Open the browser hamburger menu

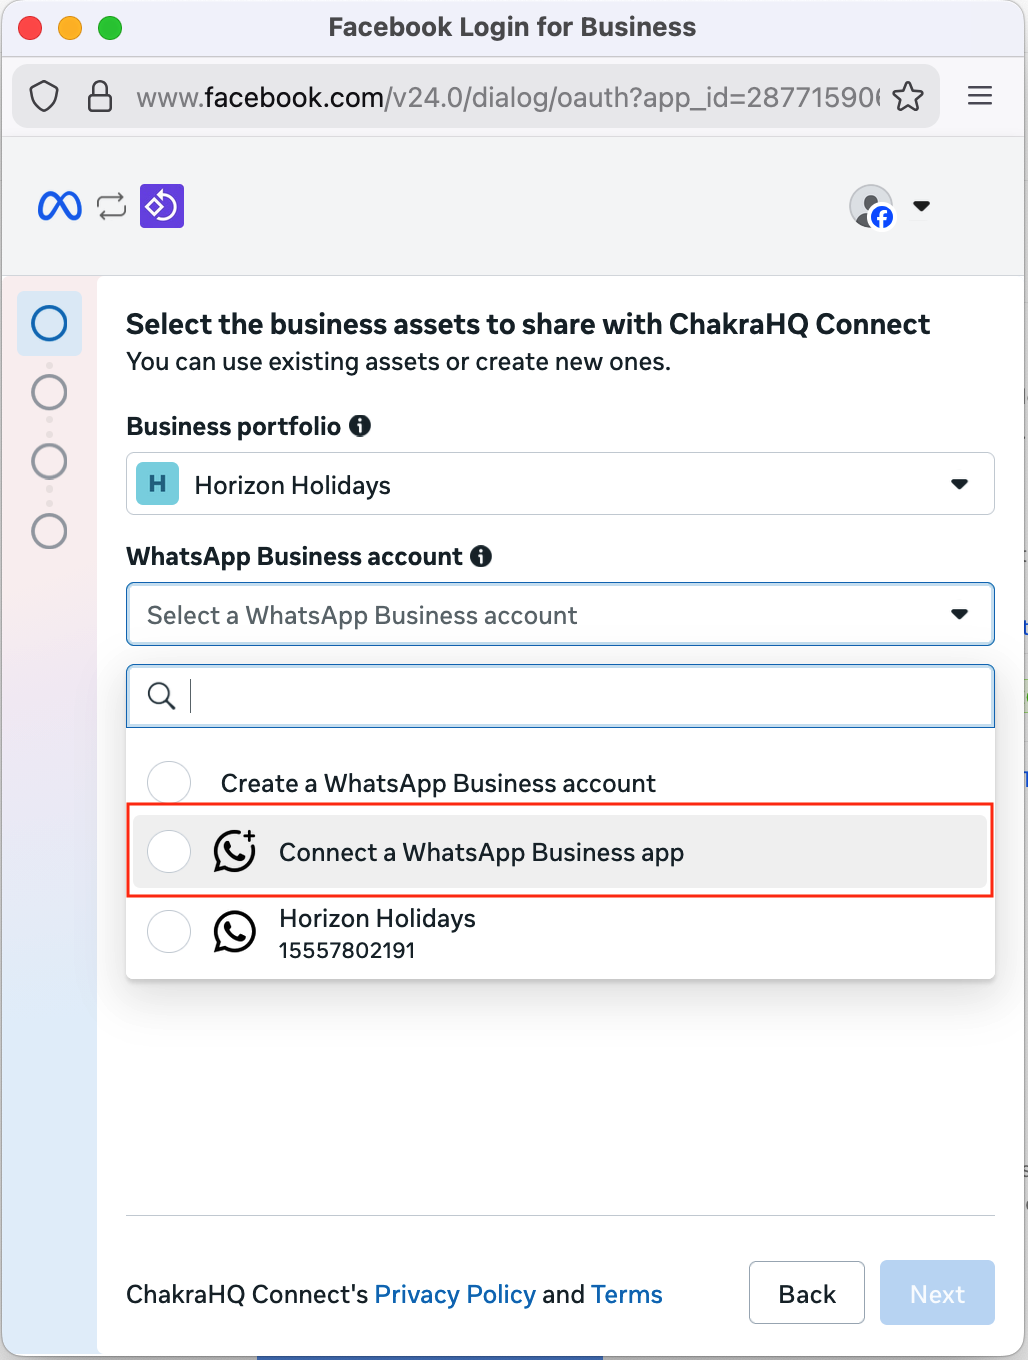[x=980, y=96]
